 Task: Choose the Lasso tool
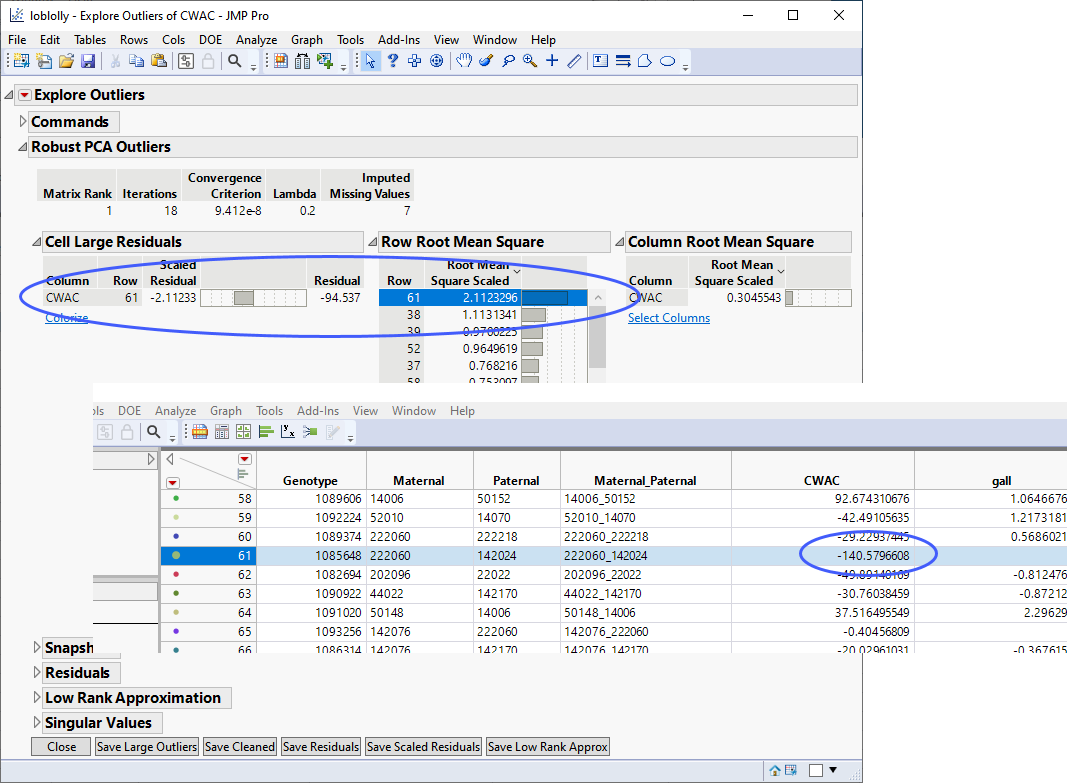(x=508, y=61)
